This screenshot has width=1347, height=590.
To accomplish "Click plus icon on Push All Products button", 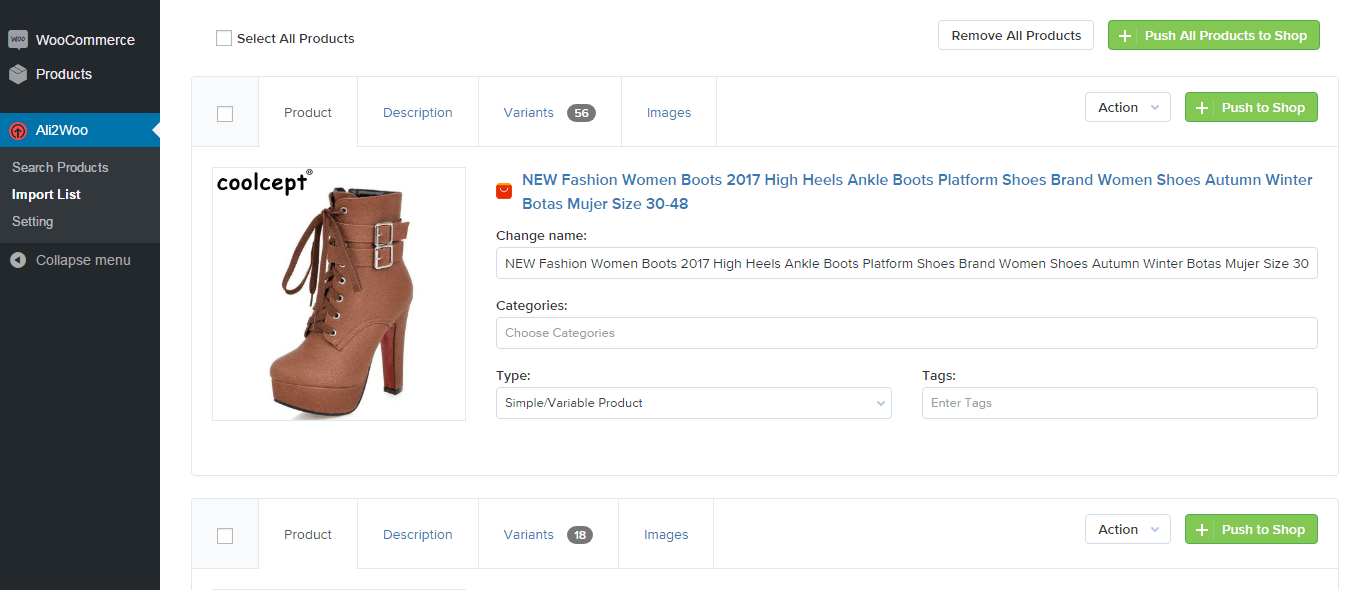I will pos(1125,36).
